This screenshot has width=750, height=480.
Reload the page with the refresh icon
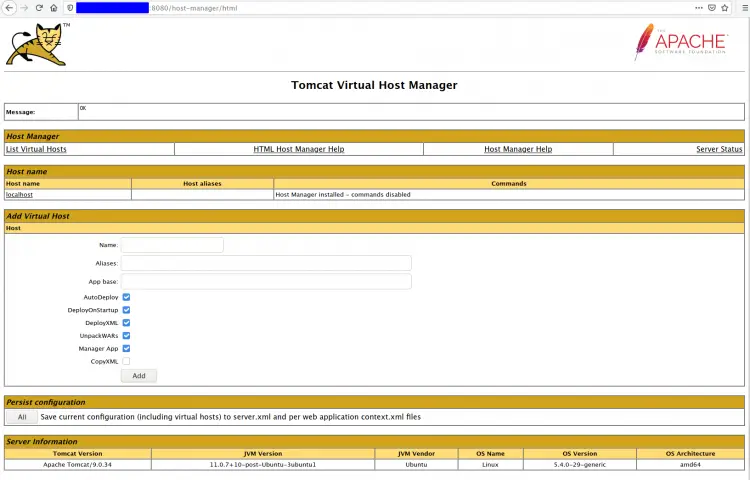click(x=39, y=8)
